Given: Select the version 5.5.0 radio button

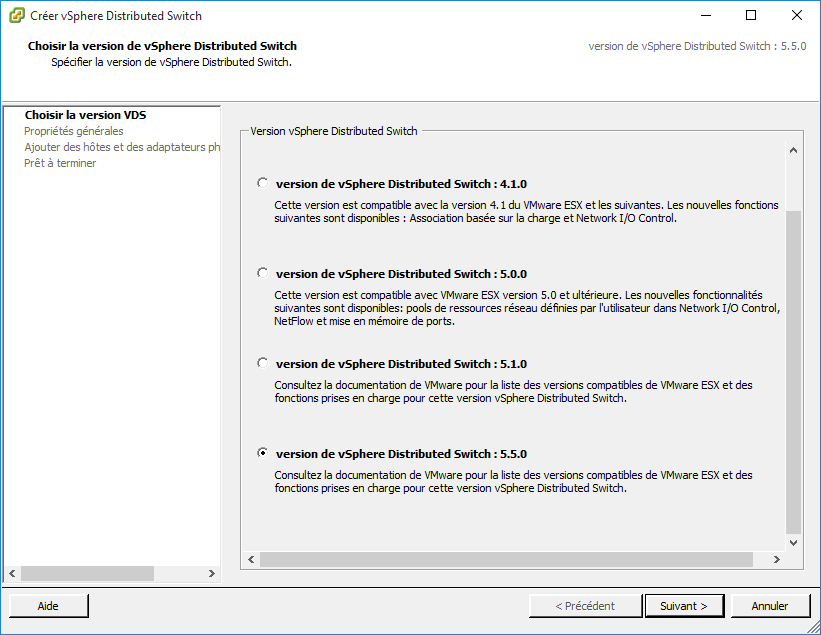Looking at the screenshot, I should coord(262,453).
